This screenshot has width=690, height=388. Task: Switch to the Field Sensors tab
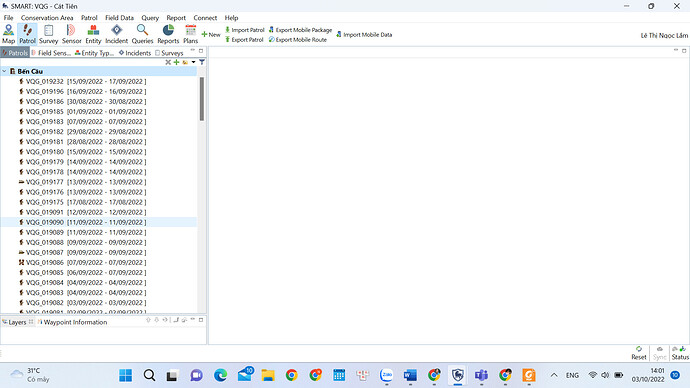(x=51, y=53)
